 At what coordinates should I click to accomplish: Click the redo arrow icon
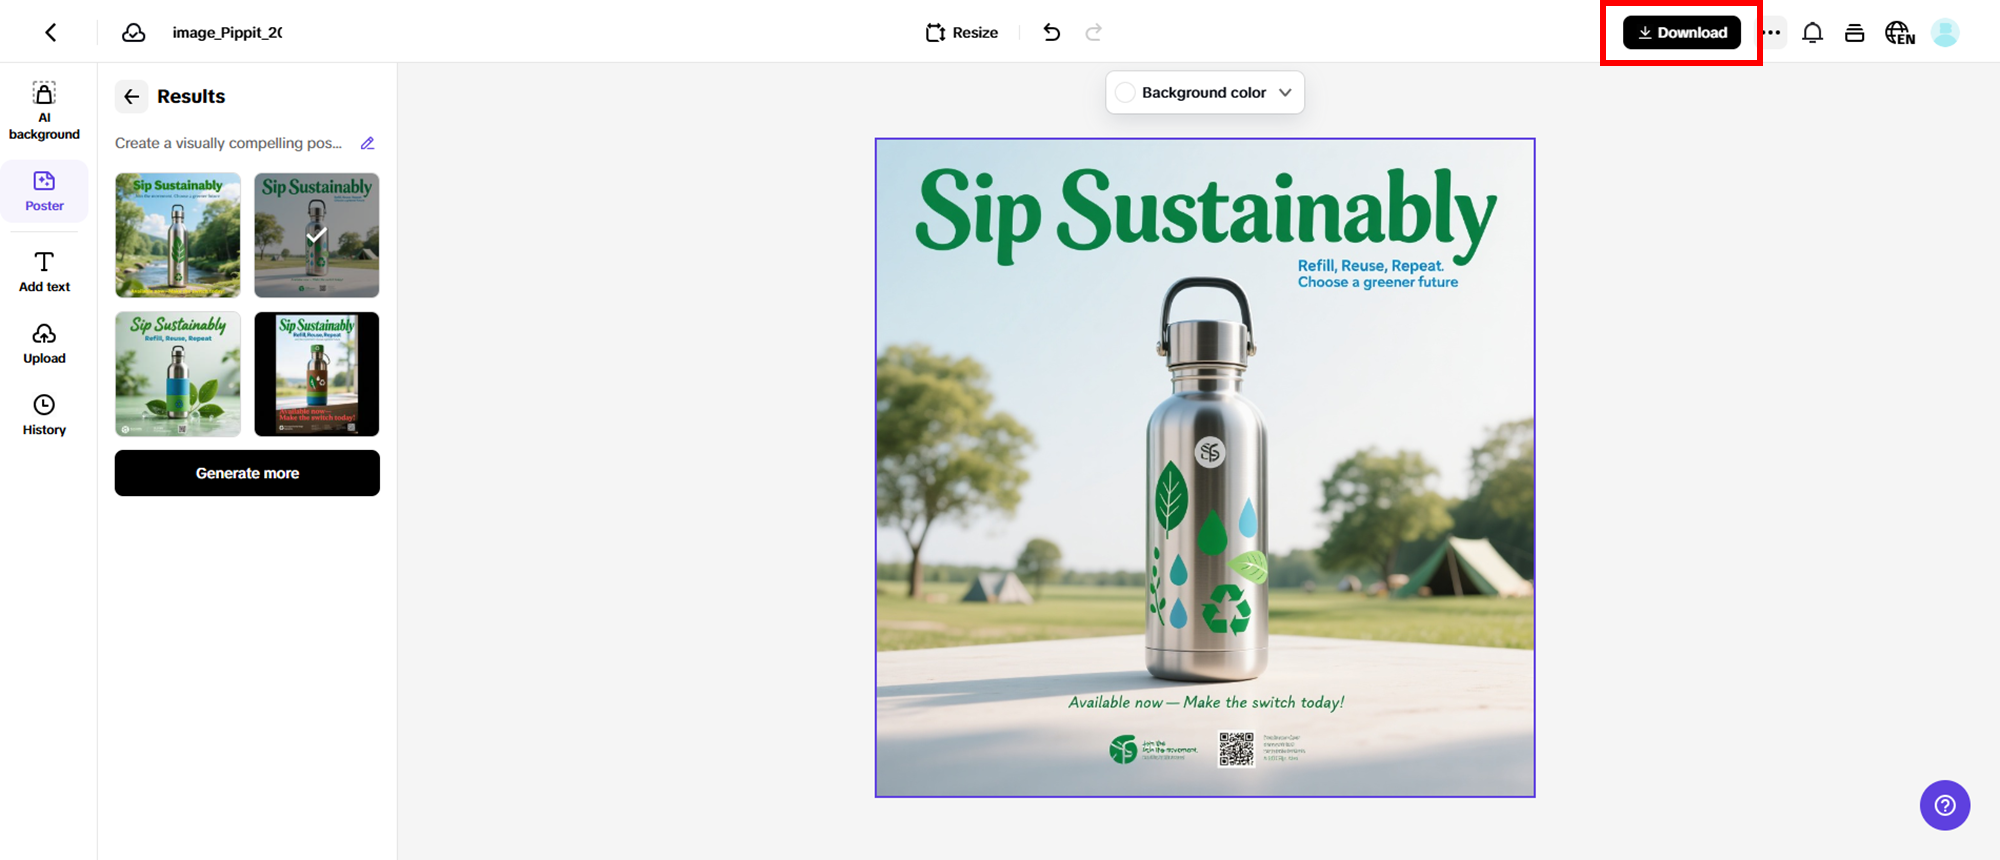point(1093,33)
